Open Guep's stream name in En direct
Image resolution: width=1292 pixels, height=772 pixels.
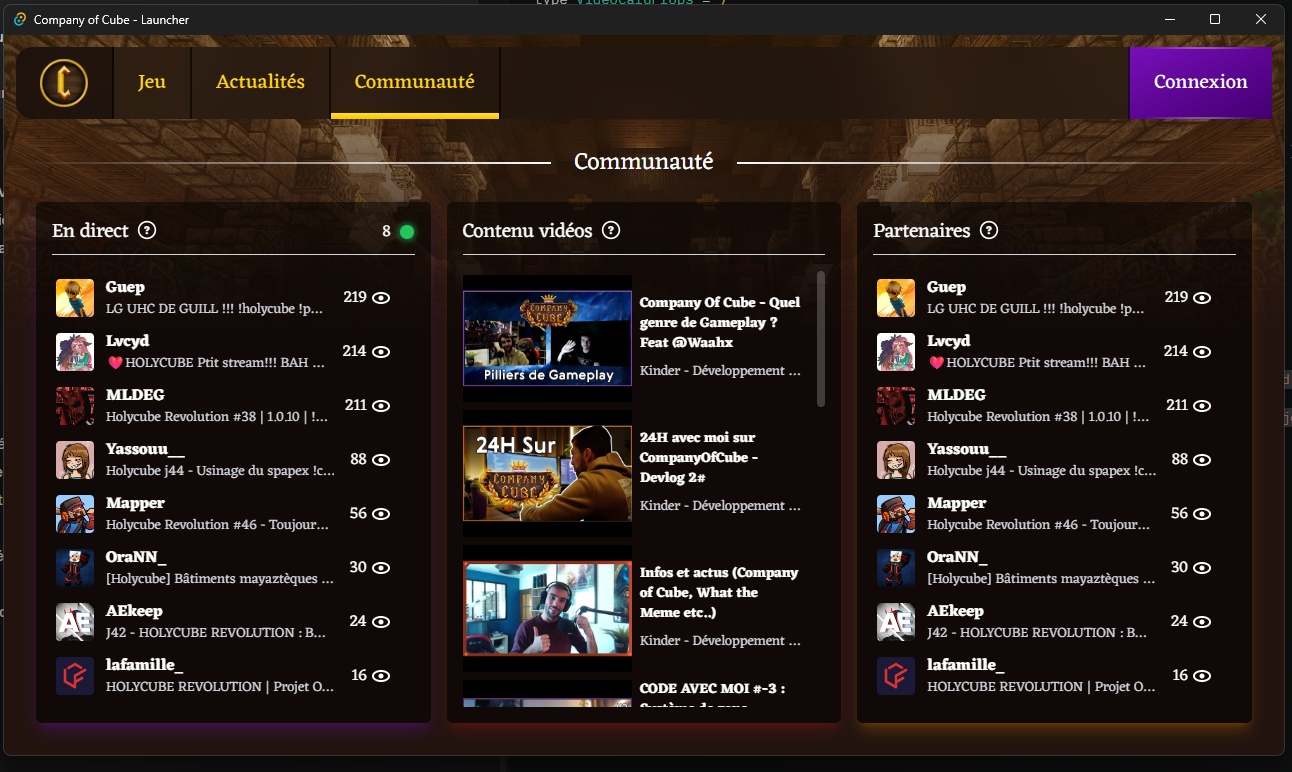coord(125,288)
